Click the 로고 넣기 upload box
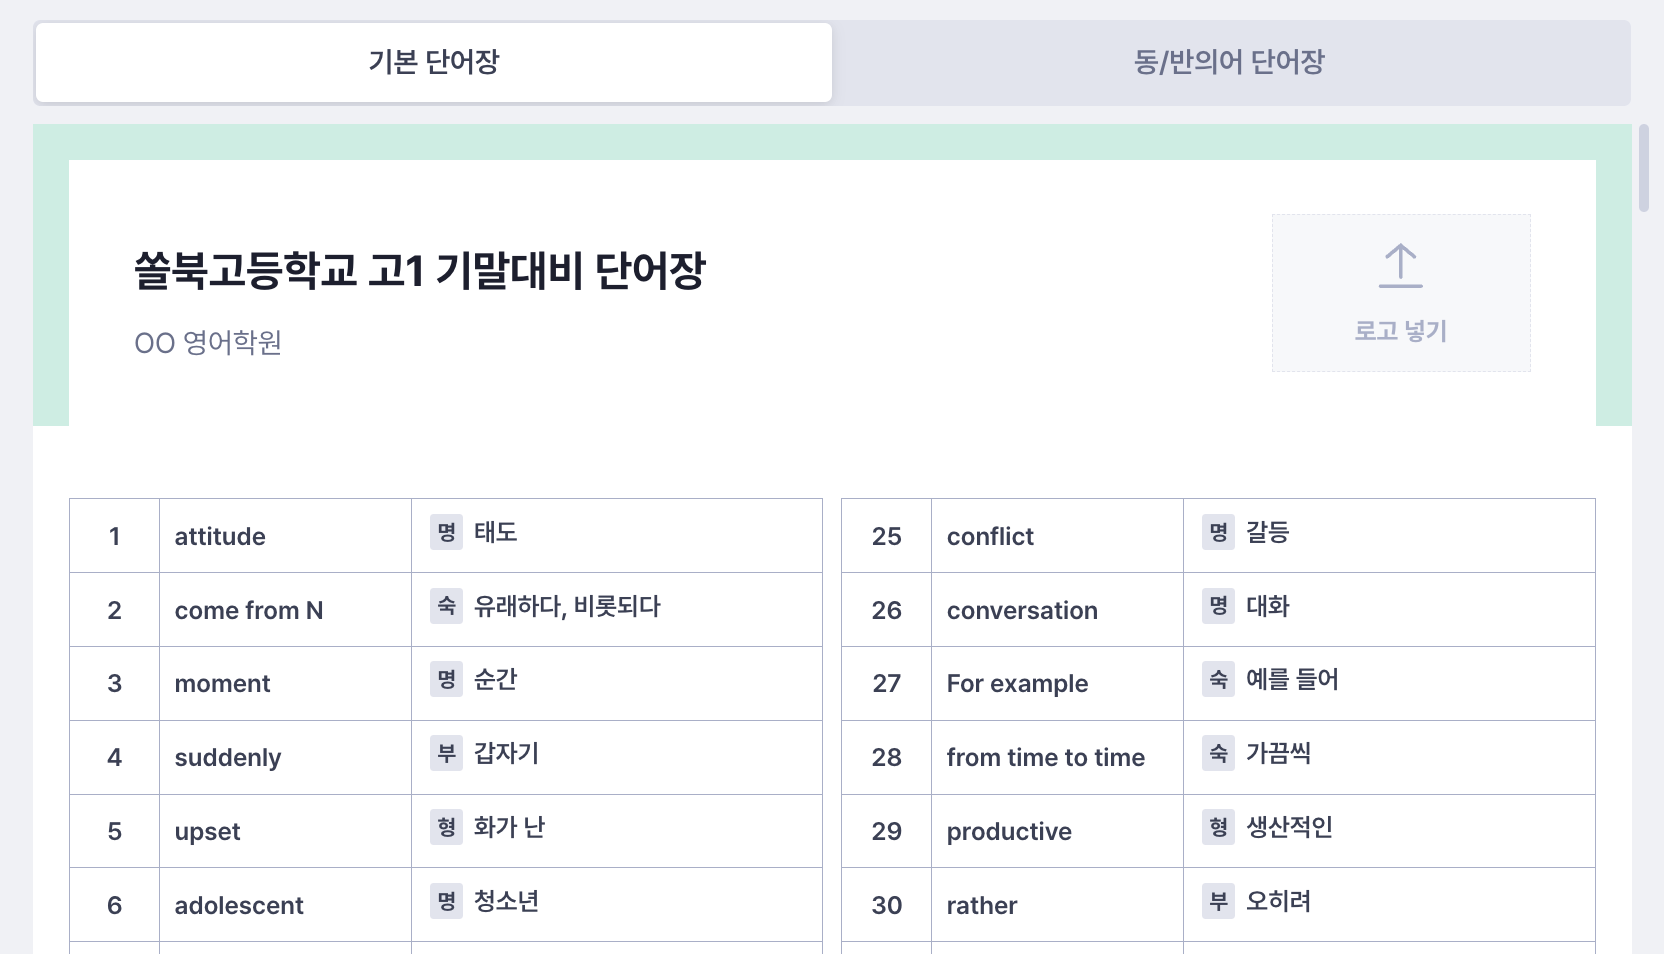 (x=1401, y=293)
